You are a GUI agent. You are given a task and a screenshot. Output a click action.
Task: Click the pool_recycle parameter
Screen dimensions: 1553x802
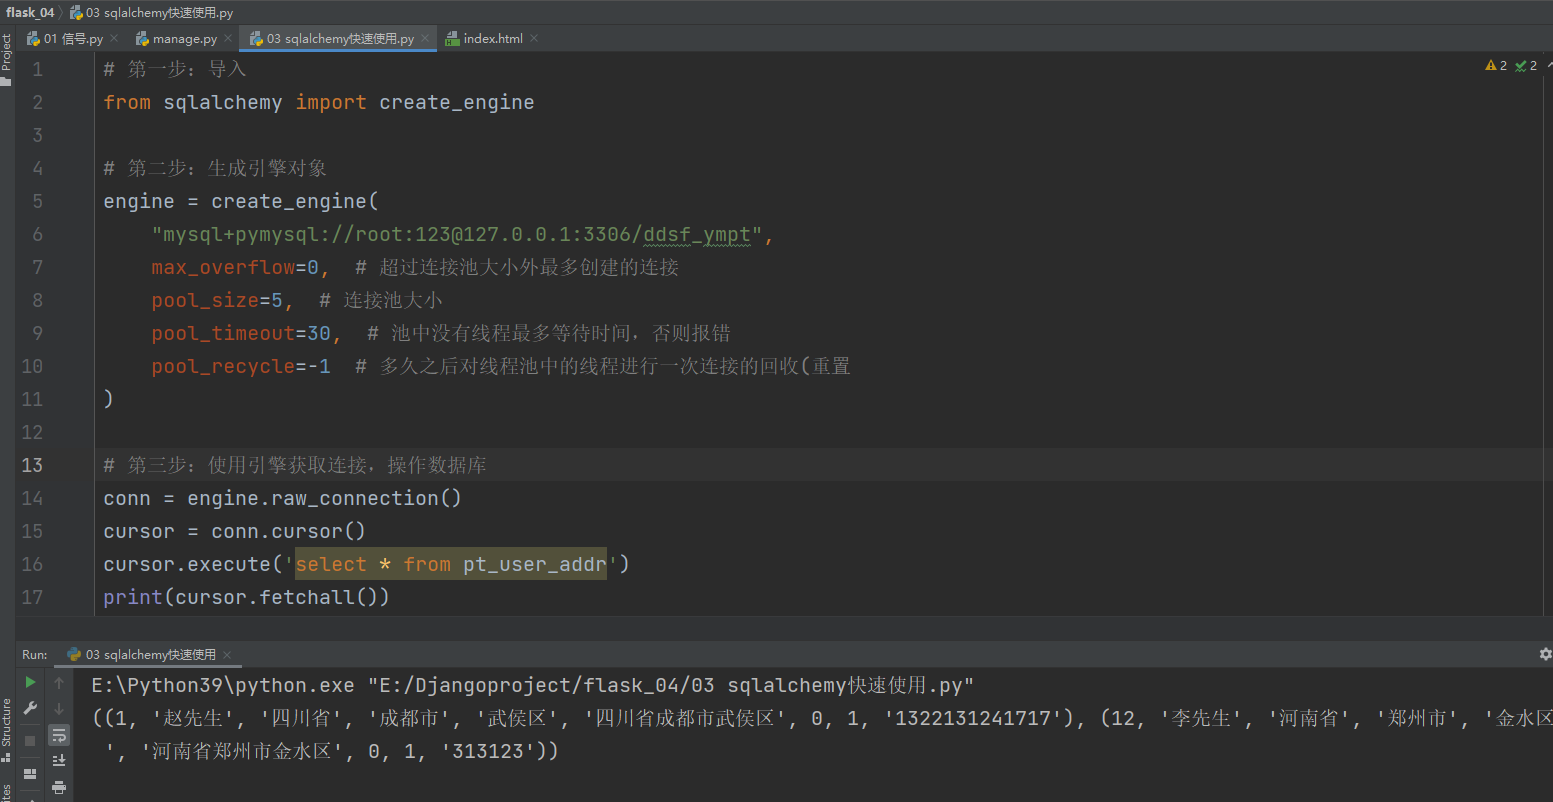(223, 366)
